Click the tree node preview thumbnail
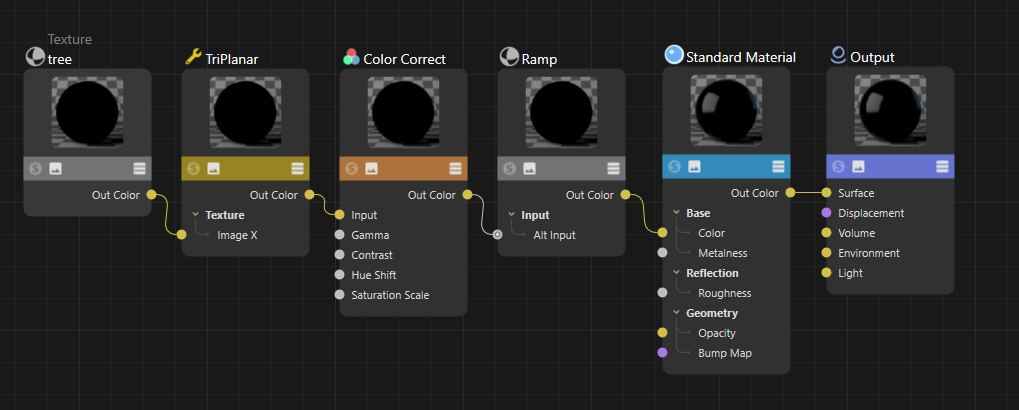The width and height of the screenshot is (1019, 410). (x=87, y=112)
